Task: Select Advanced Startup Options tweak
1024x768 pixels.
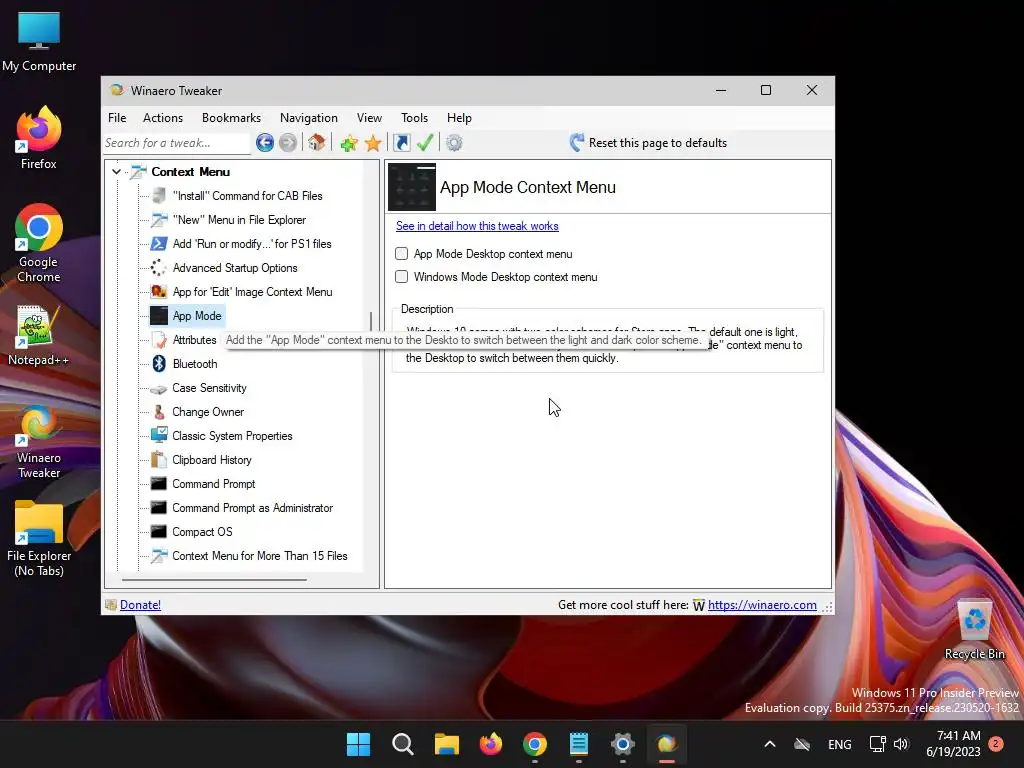Action: tap(234, 268)
